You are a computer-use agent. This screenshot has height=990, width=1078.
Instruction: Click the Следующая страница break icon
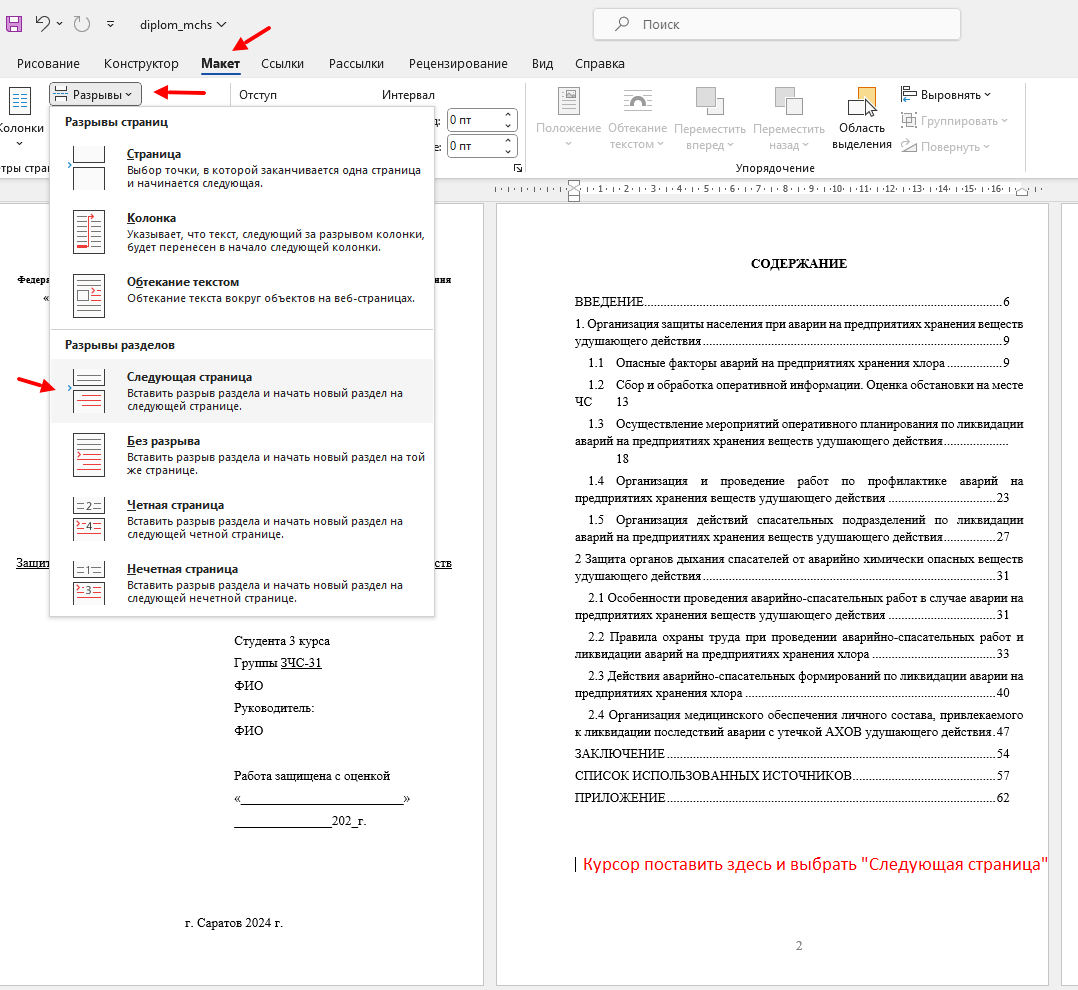(89, 390)
